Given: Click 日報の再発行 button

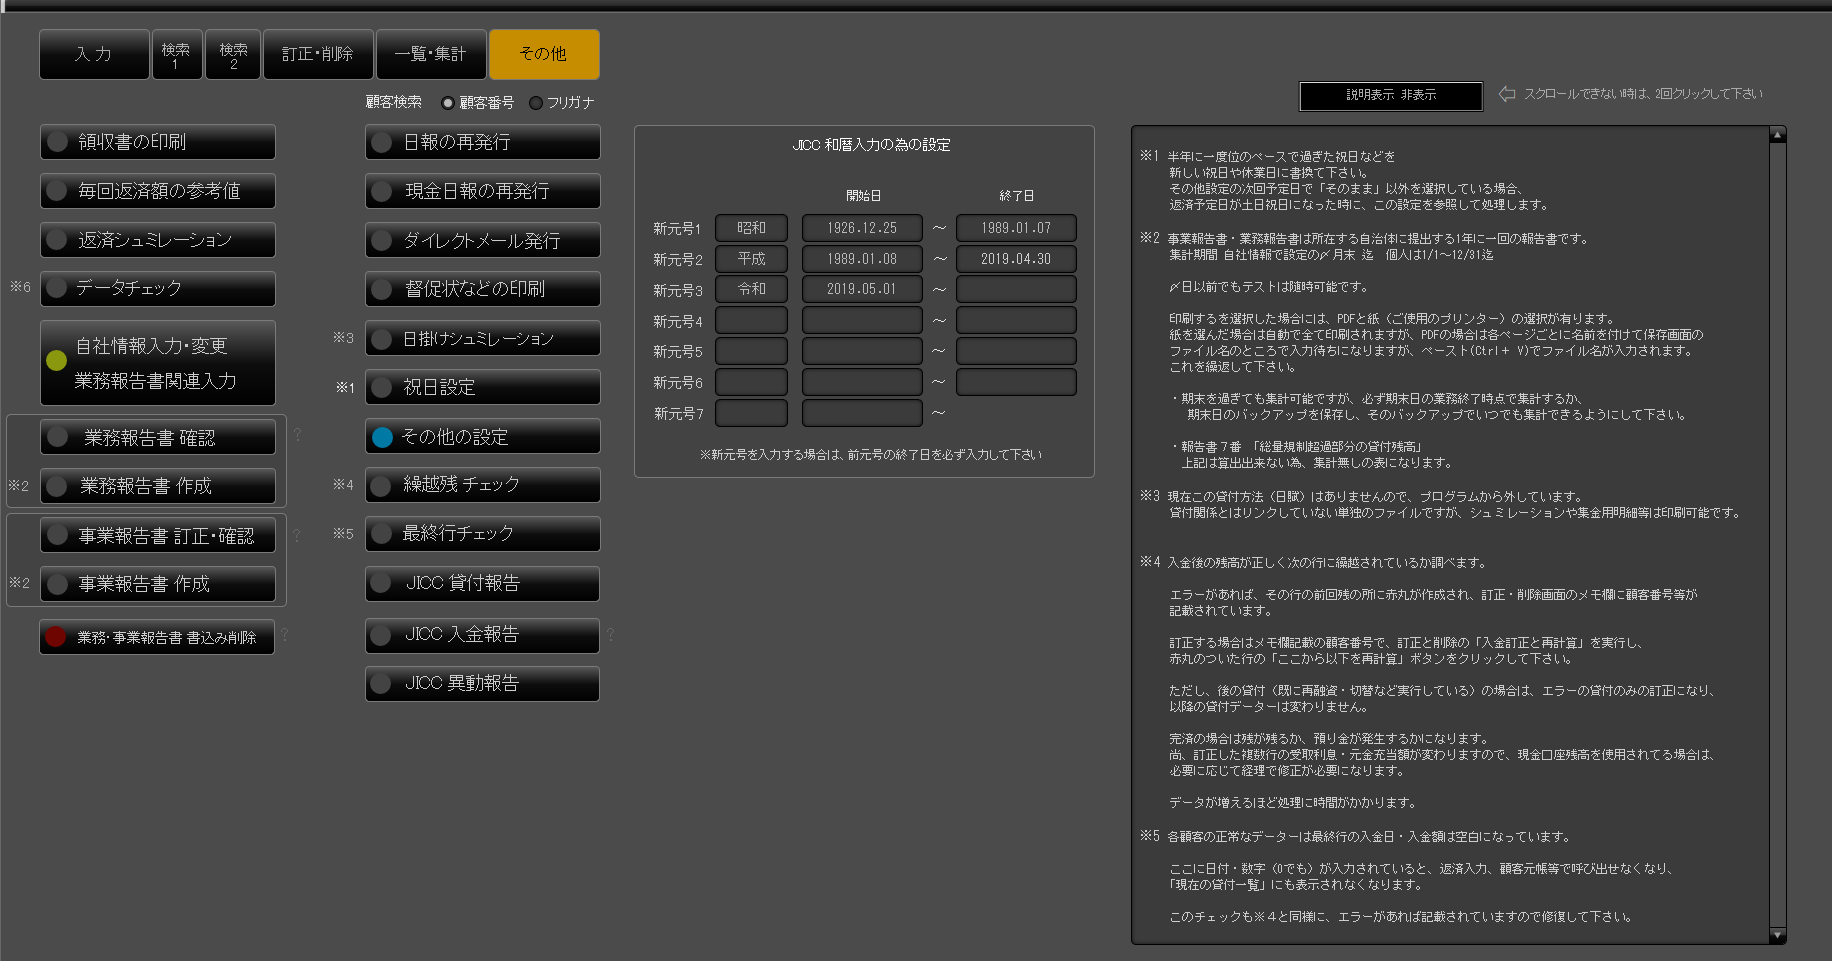Looking at the screenshot, I should [x=483, y=142].
